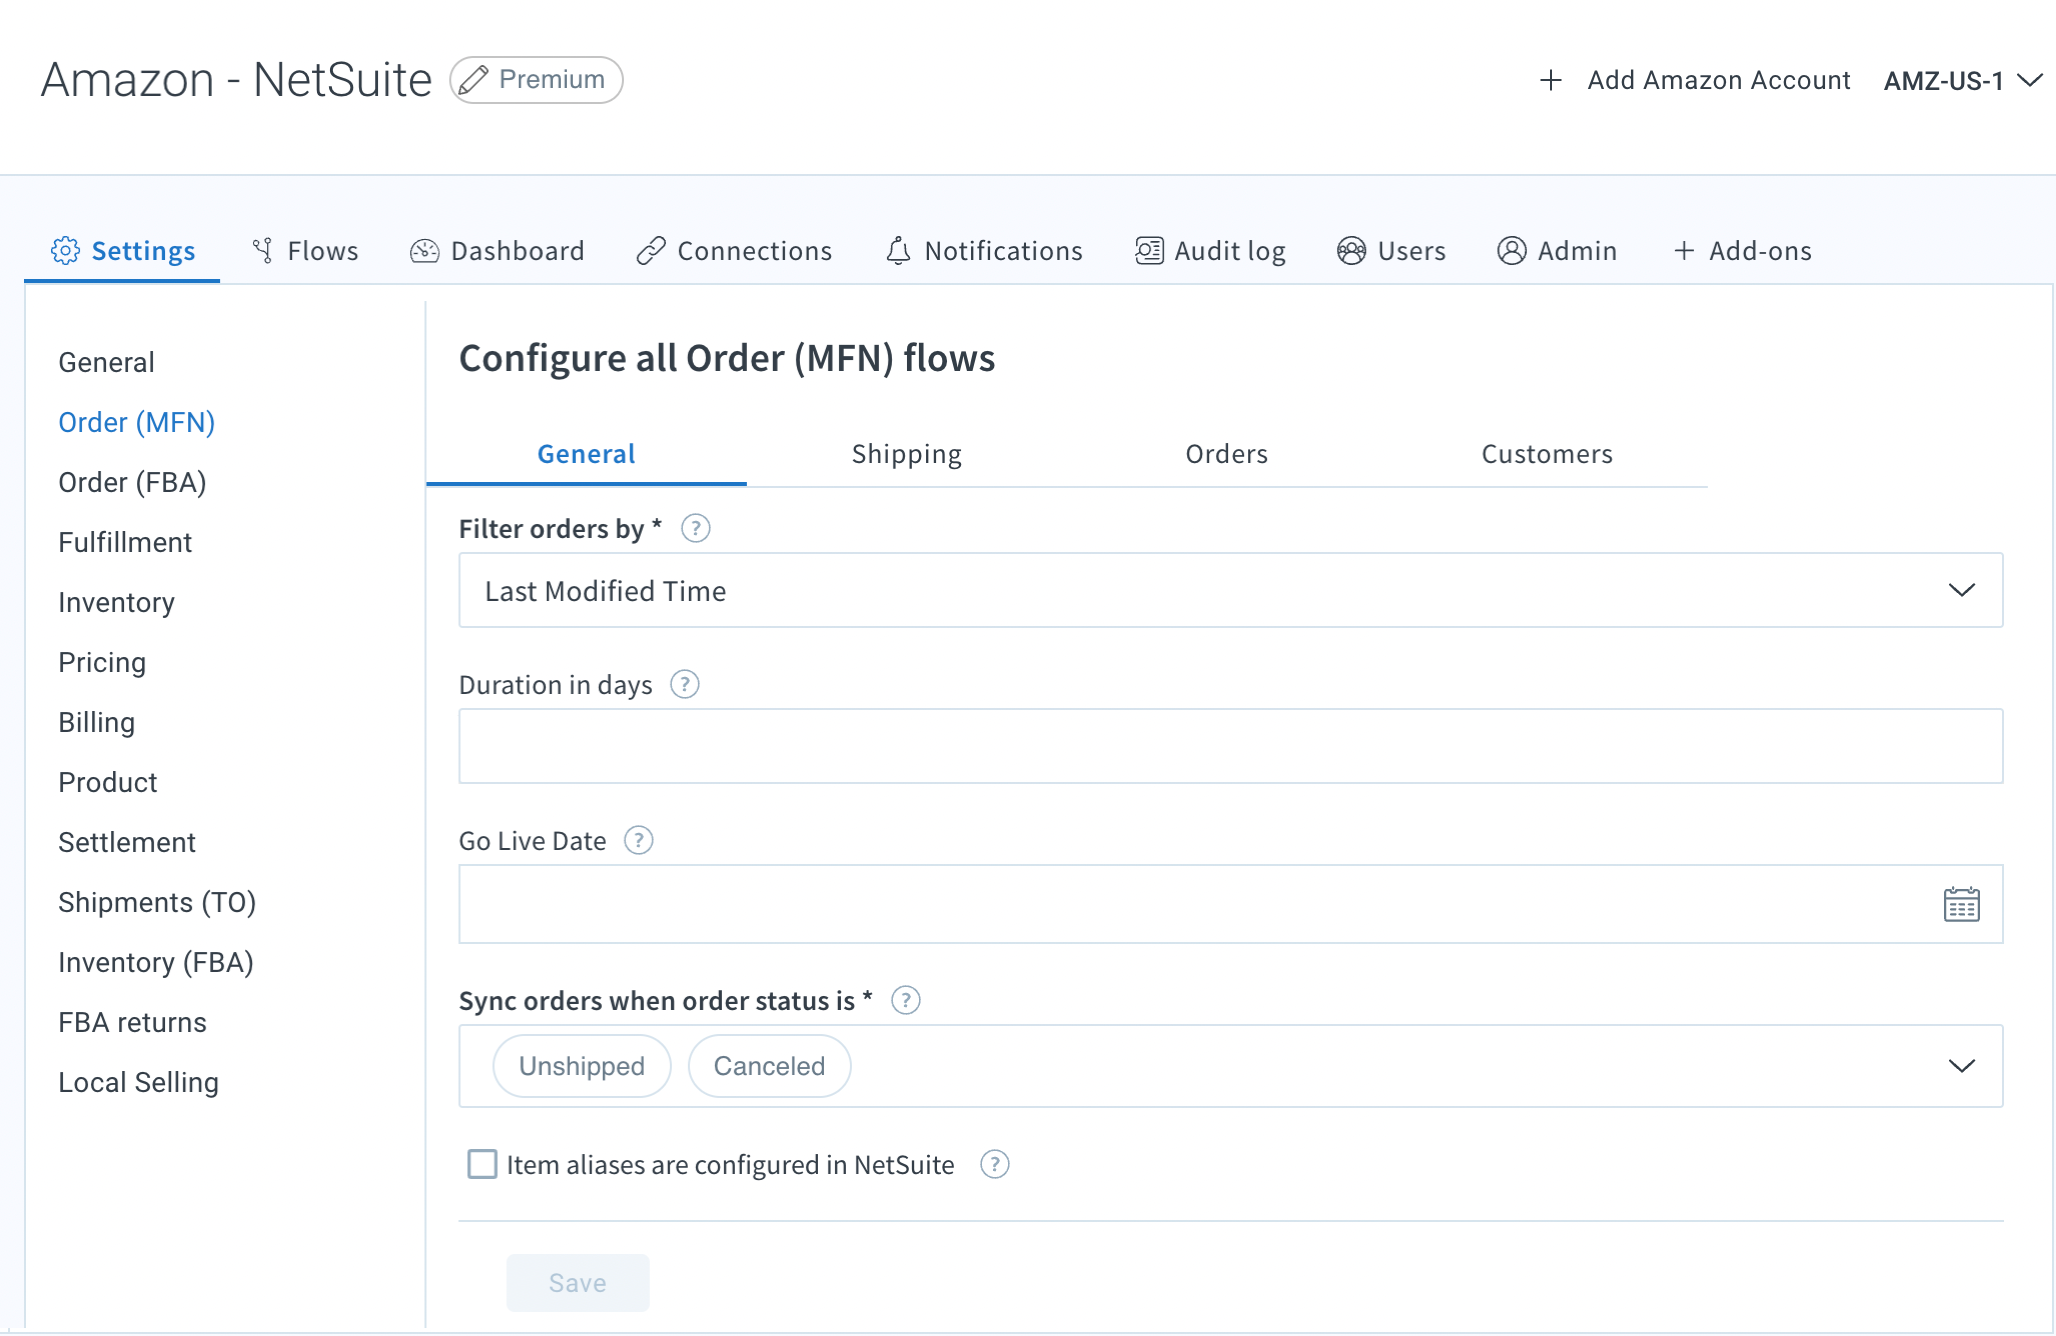Open the Flows tab
The height and width of the screenshot is (1336, 2056).
point(305,251)
